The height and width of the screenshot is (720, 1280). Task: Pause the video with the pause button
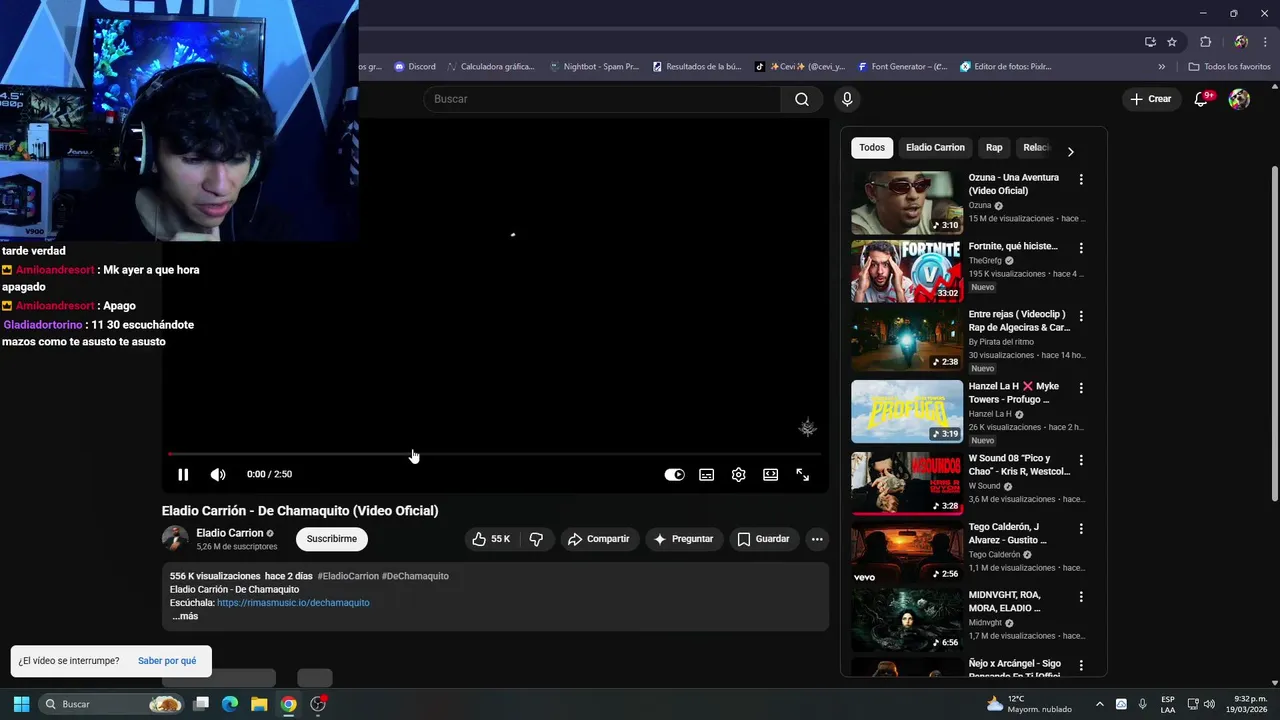[x=183, y=475]
